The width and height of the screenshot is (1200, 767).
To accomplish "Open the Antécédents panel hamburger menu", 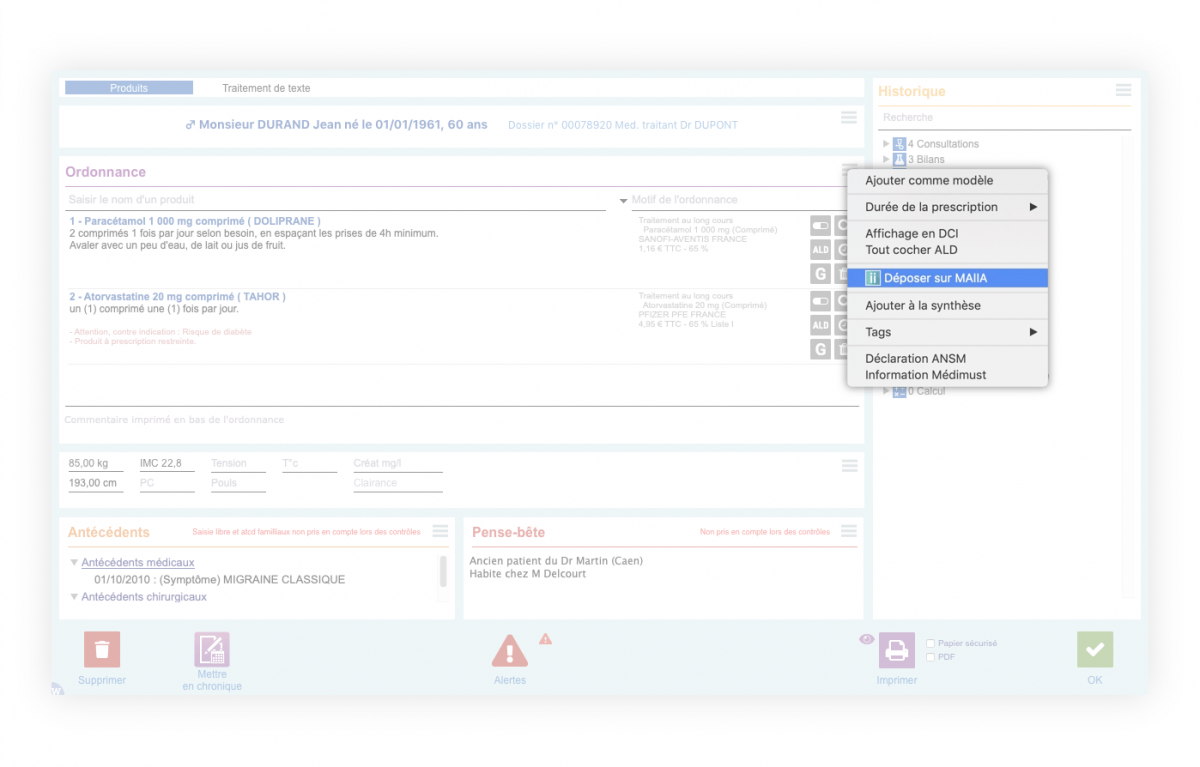I will 440,531.
